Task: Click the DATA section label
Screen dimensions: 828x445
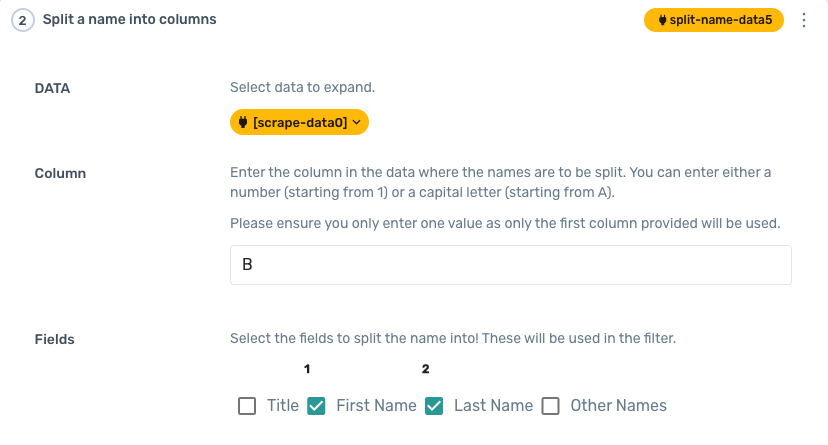Action: click(x=53, y=88)
